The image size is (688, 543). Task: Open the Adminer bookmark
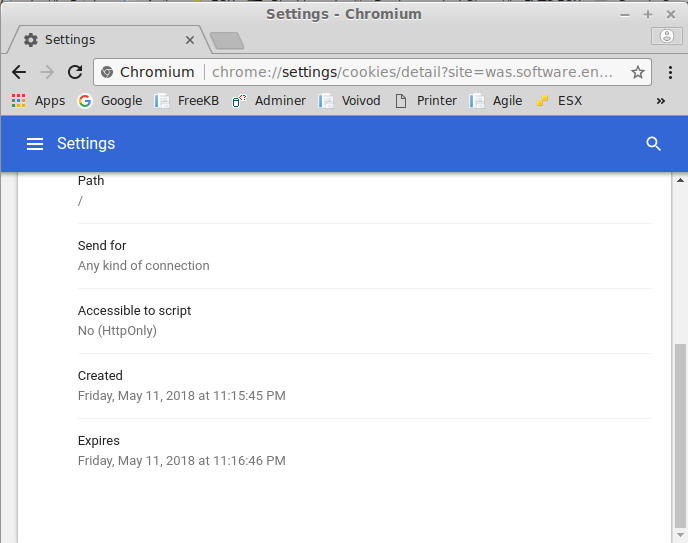pyautogui.click(x=269, y=101)
